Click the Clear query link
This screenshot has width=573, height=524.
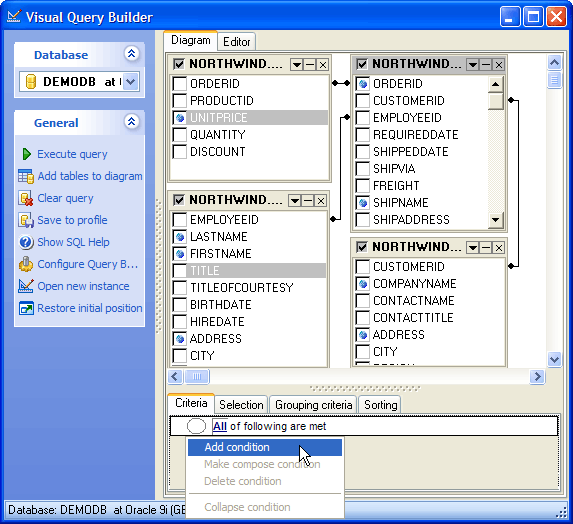[x=65, y=198]
